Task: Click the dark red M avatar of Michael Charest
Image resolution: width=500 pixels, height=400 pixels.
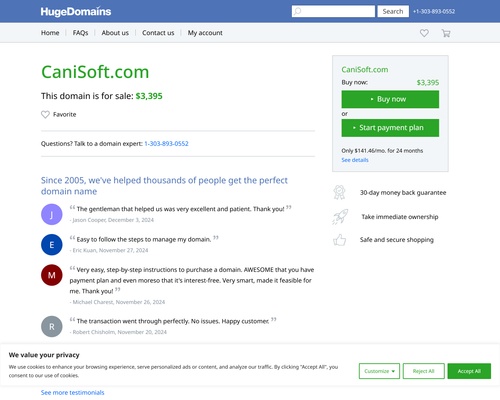Action: tap(52, 275)
